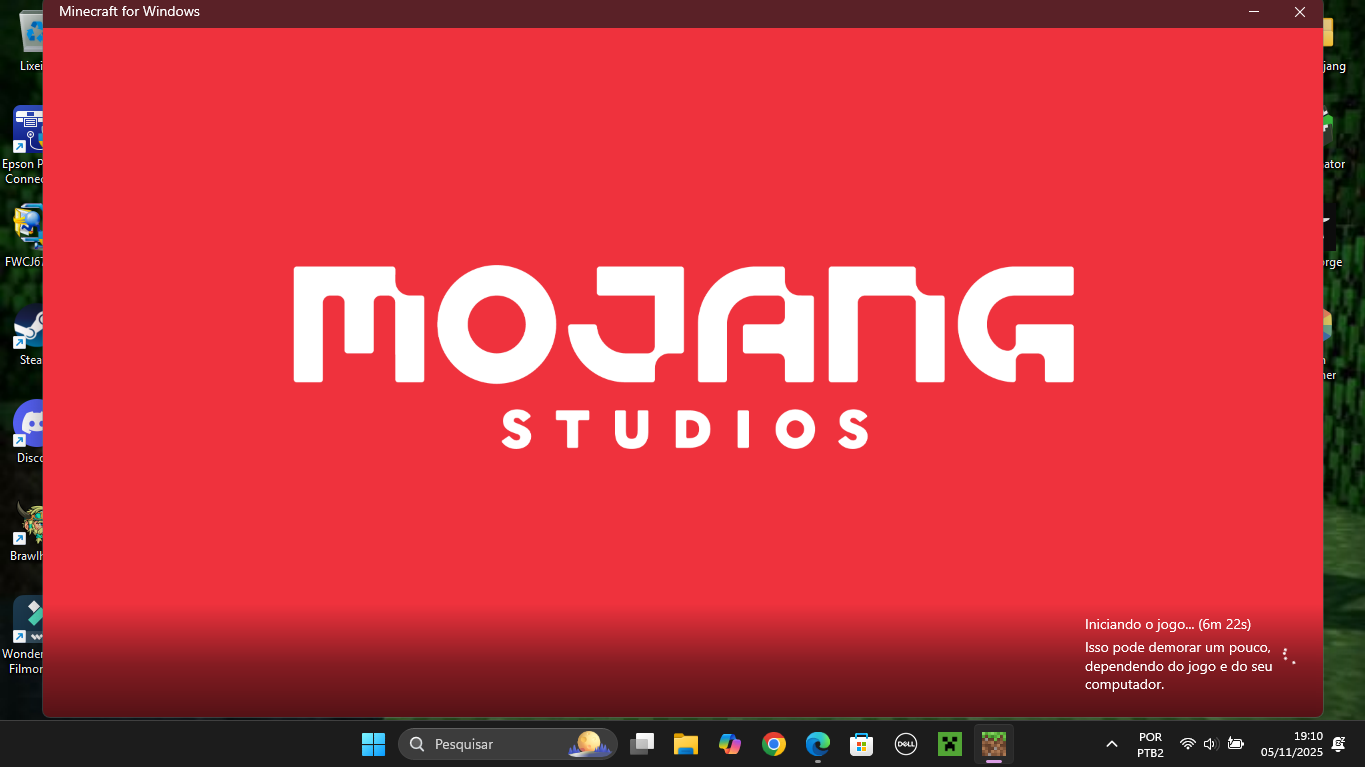The height and width of the screenshot is (767, 1365).
Task: Close the Minecraft for Windows window
Action: 1300,12
